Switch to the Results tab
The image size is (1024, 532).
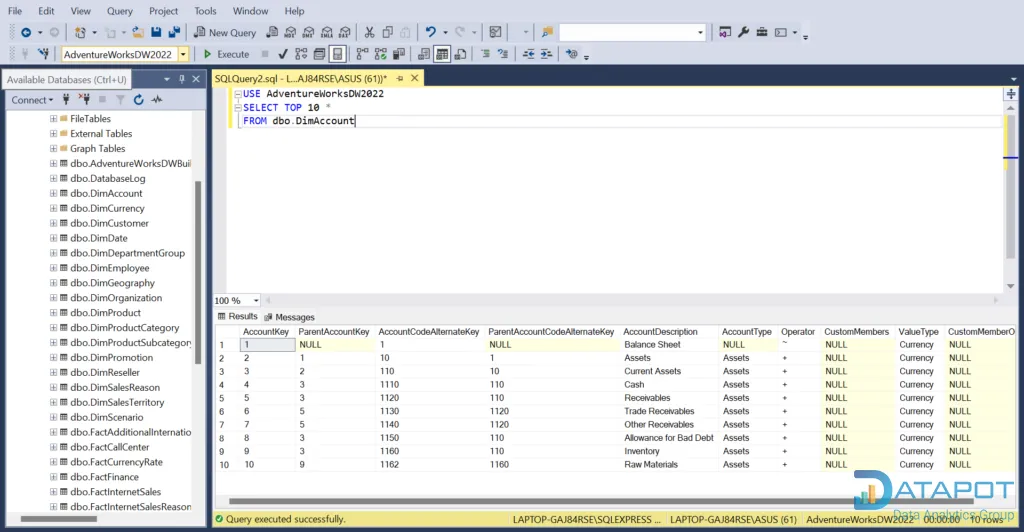point(238,317)
